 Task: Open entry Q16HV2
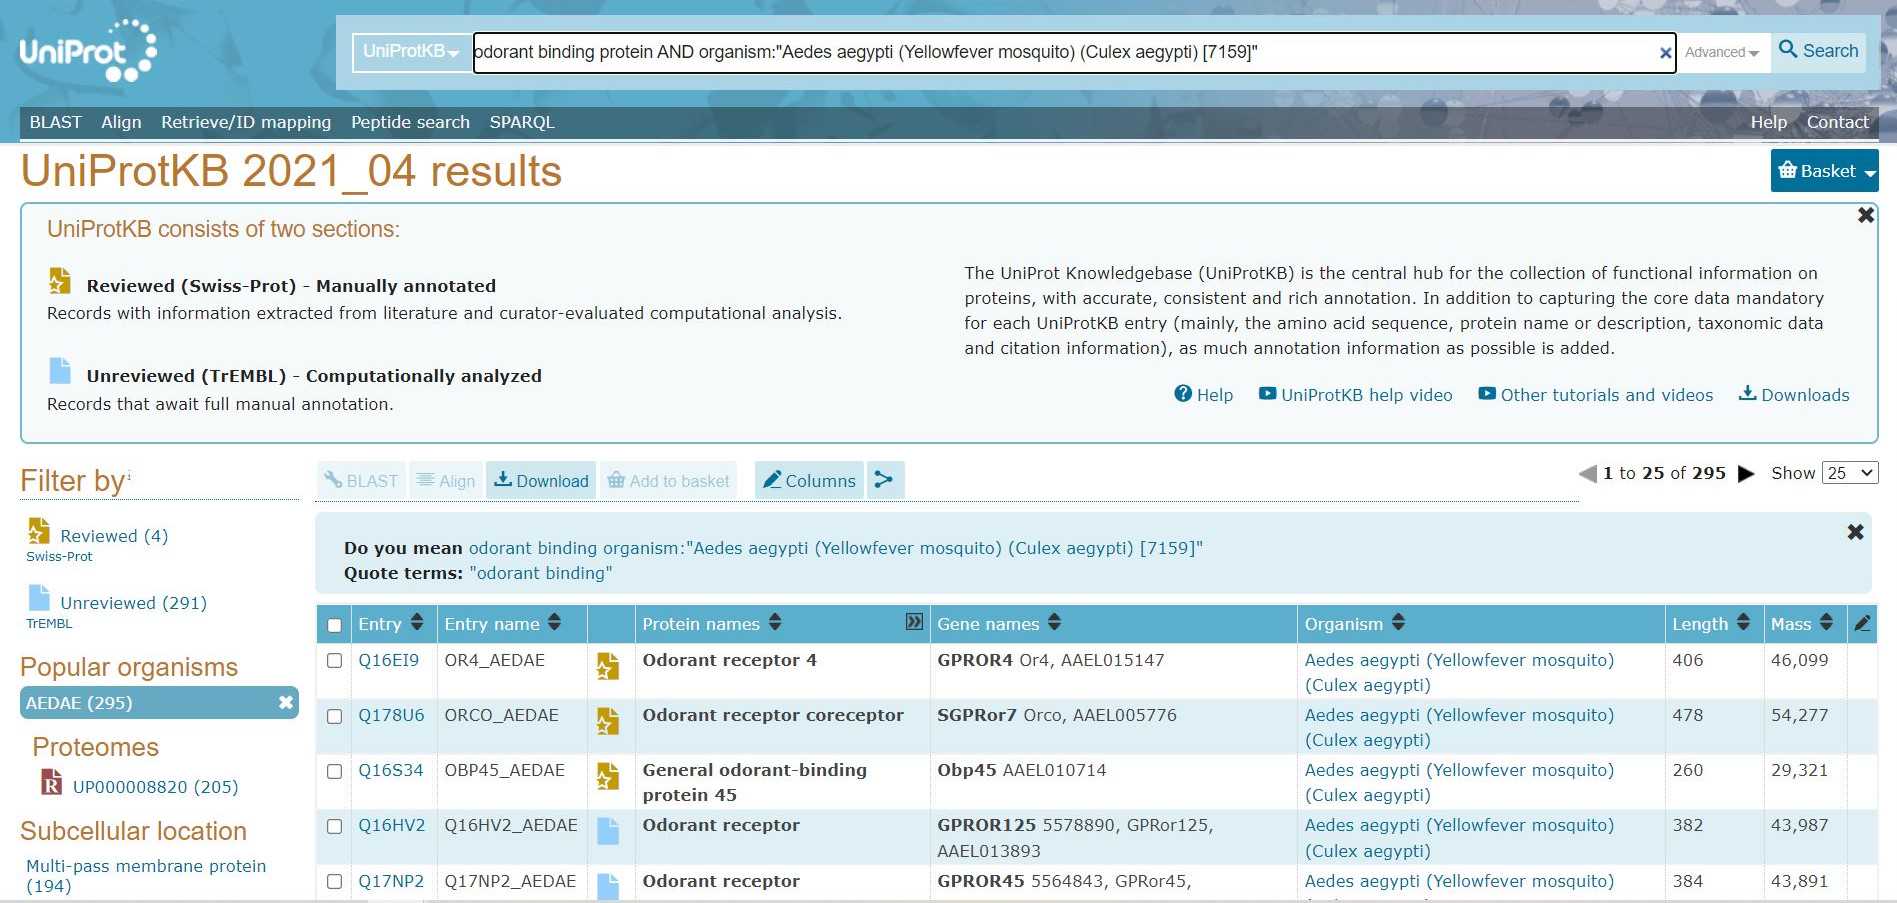(x=392, y=825)
